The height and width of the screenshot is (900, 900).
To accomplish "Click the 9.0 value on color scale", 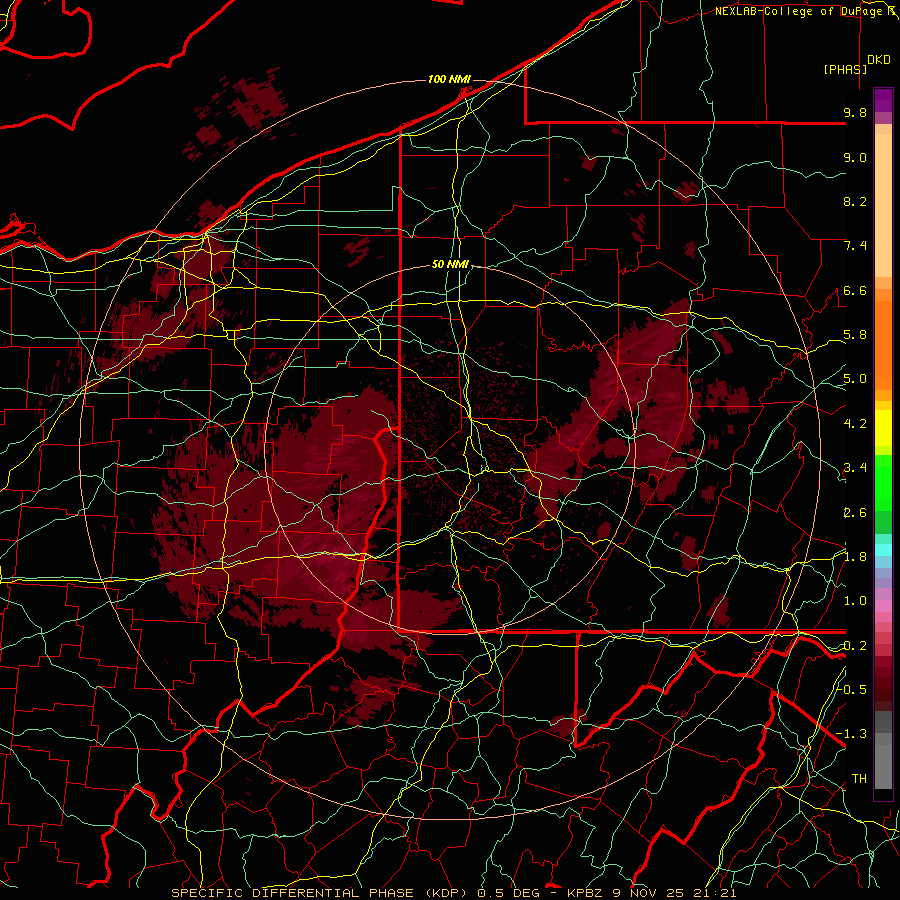I will [x=855, y=157].
